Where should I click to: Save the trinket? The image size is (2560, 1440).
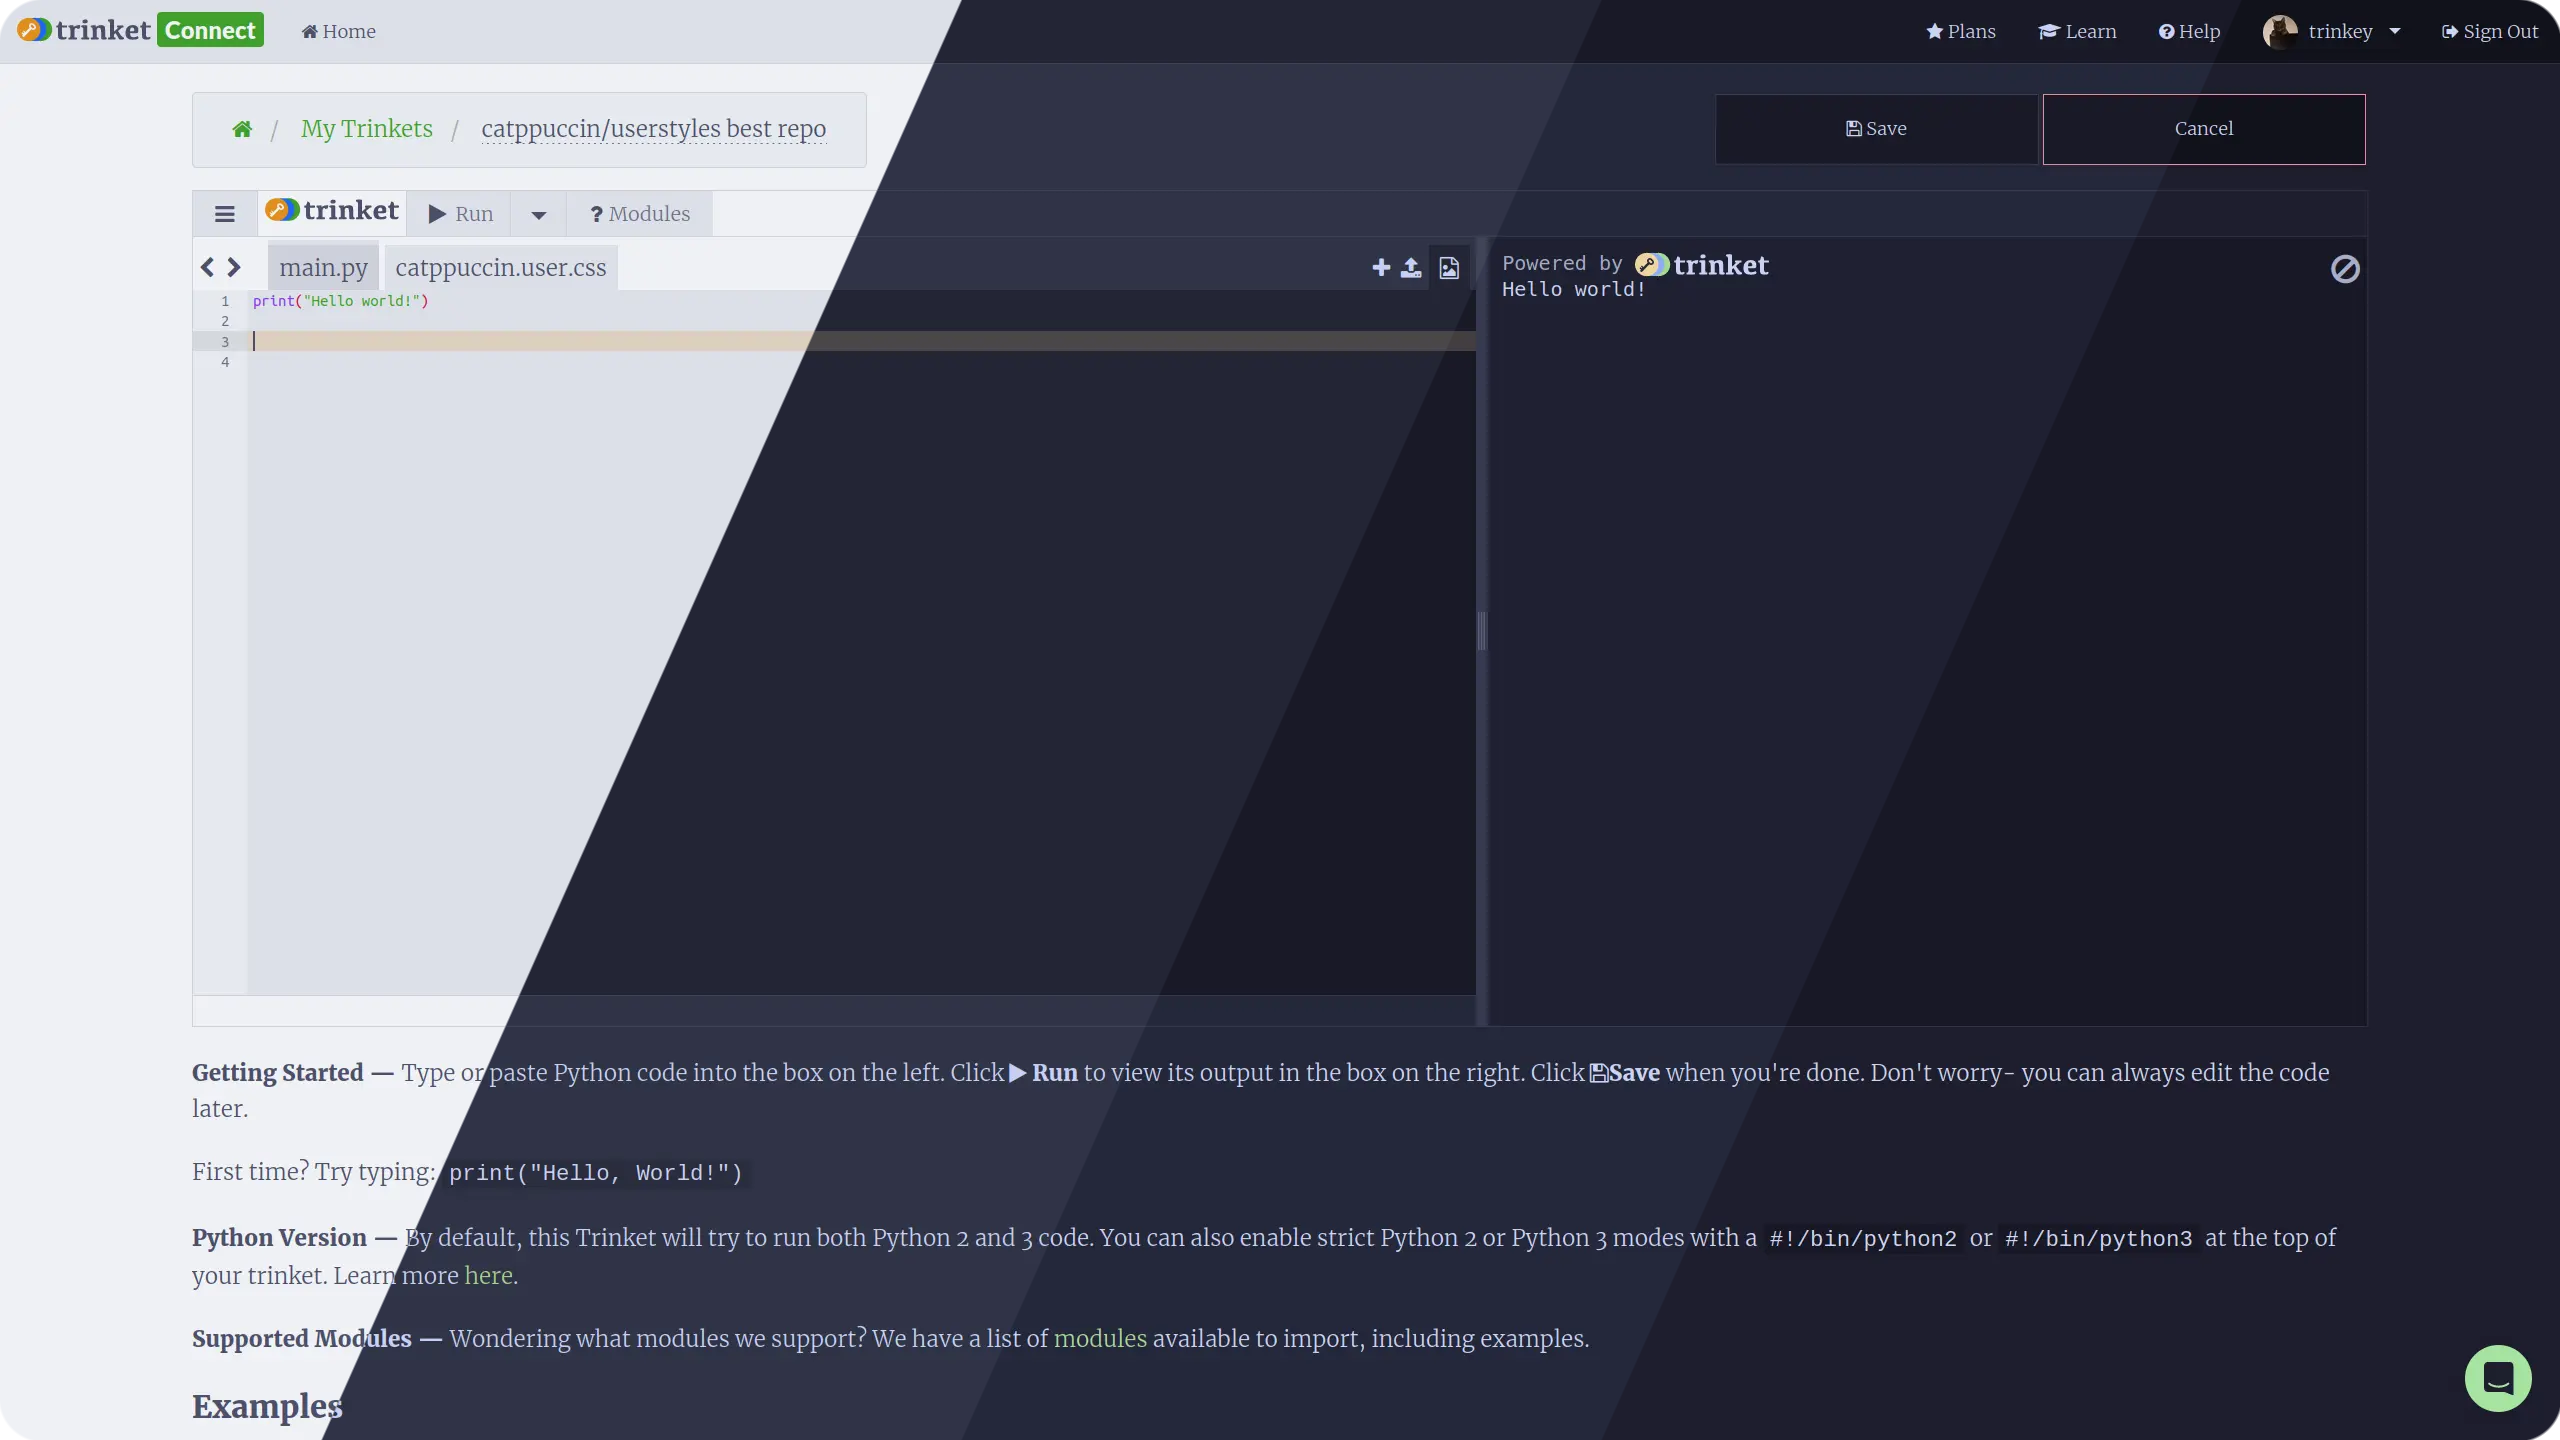1876,129
